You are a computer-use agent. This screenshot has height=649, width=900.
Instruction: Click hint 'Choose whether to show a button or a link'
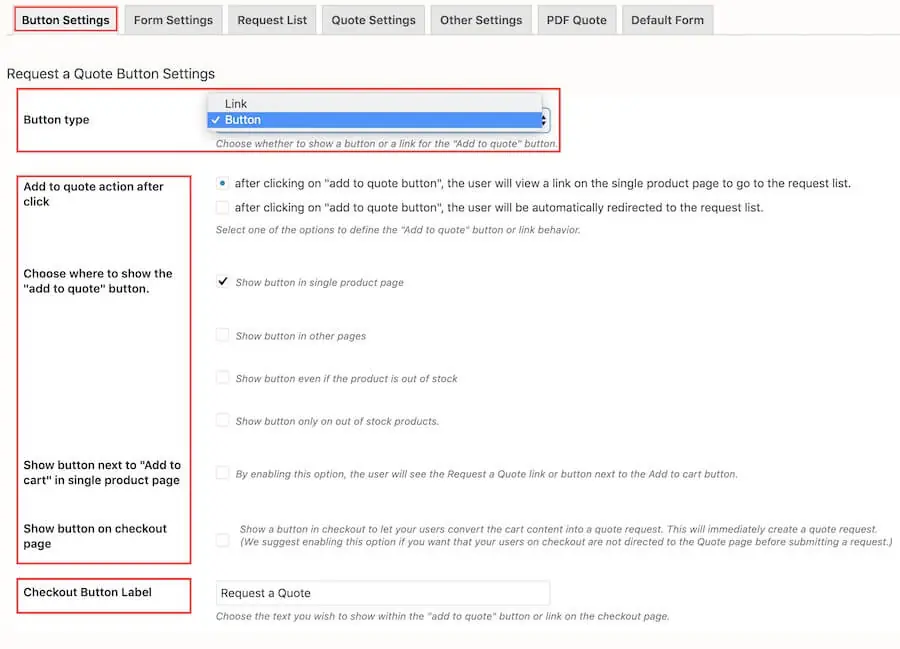point(386,144)
